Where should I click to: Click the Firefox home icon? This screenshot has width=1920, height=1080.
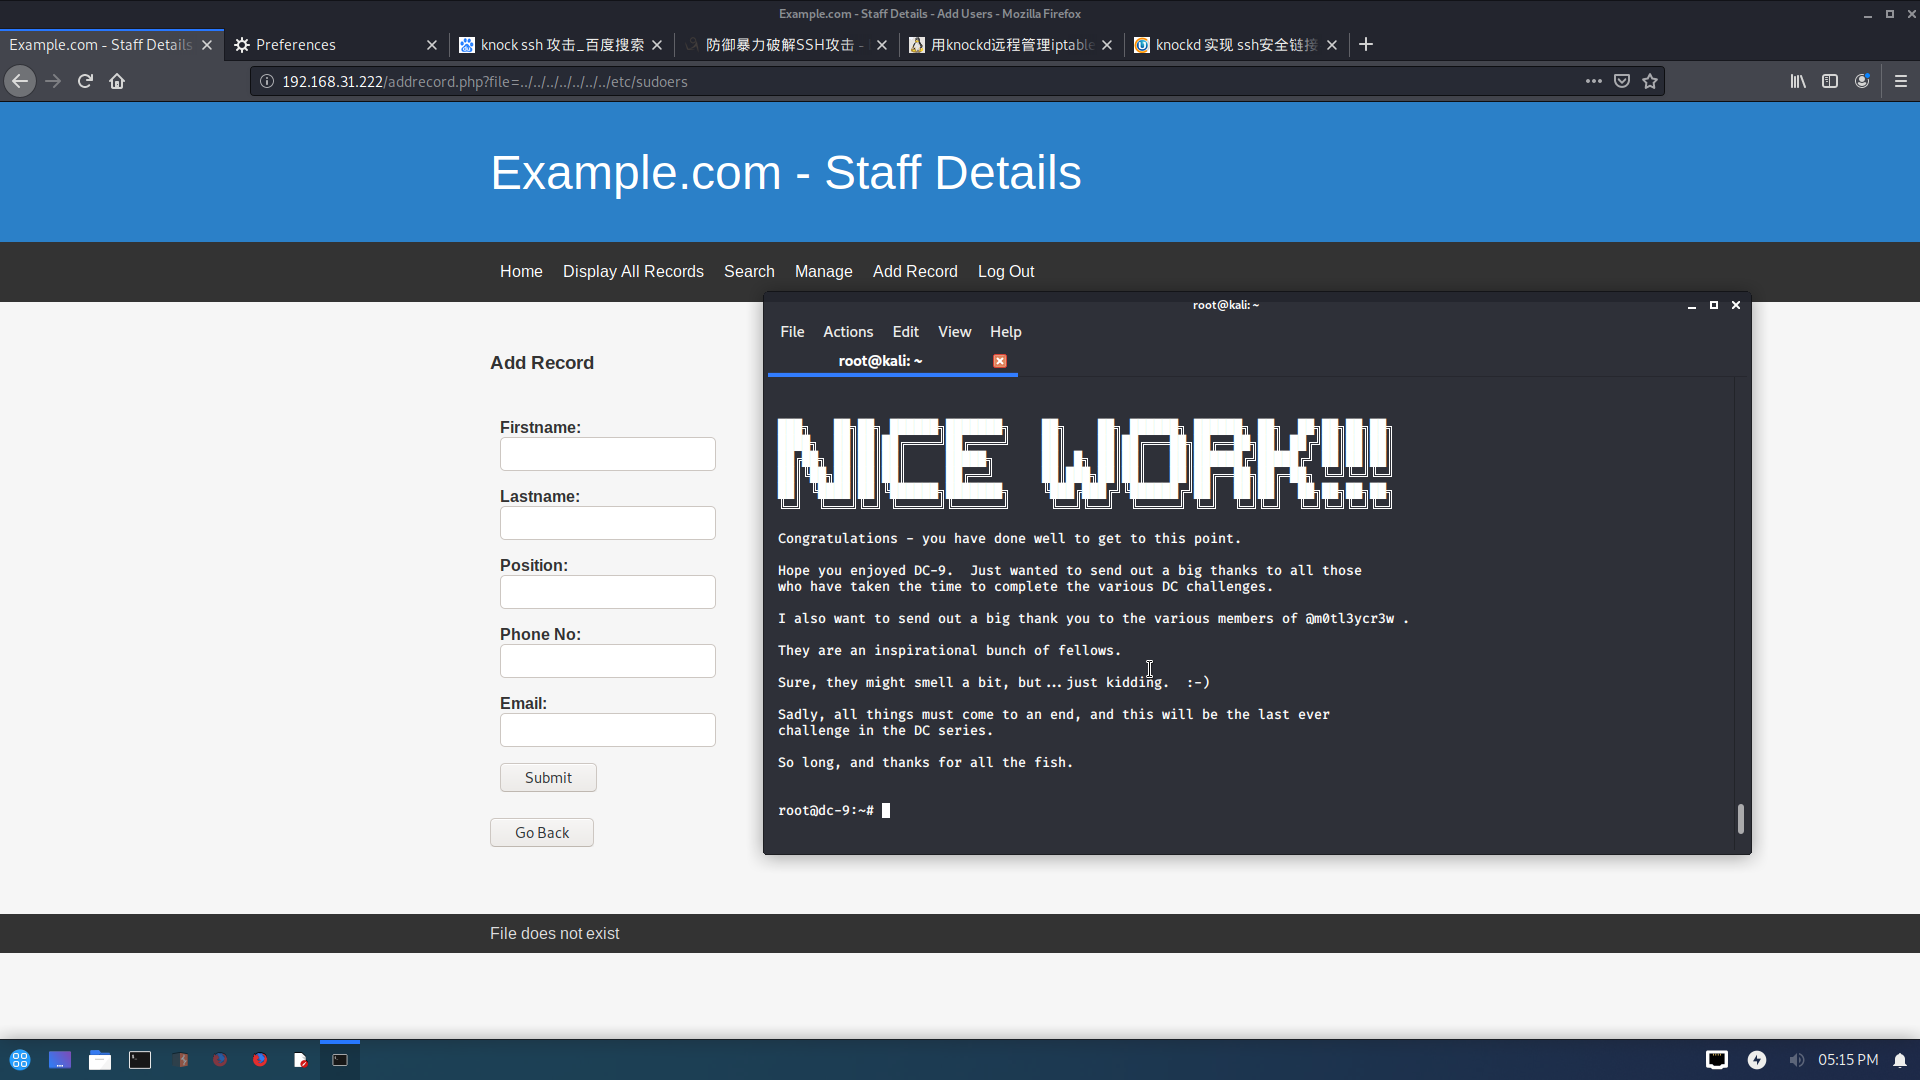click(x=117, y=81)
